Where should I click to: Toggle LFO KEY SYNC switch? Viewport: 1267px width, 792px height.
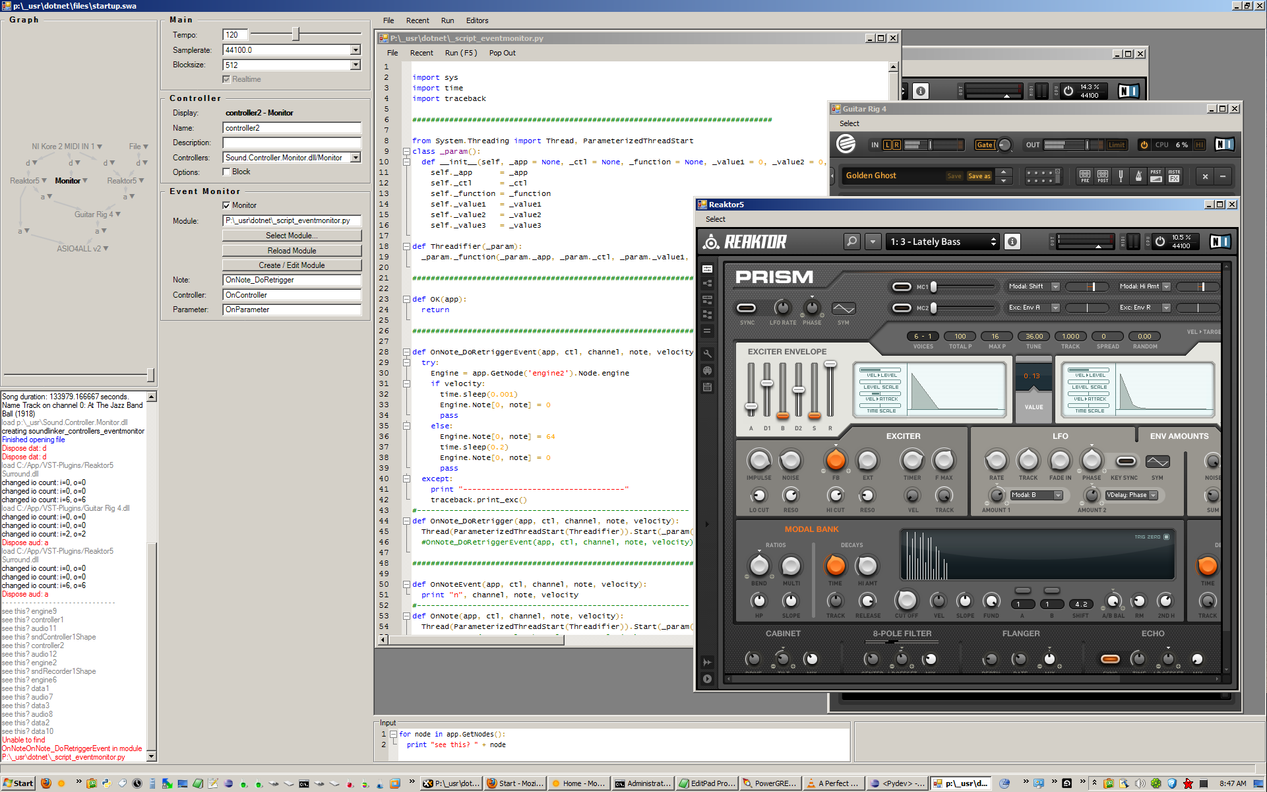click(1126, 462)
